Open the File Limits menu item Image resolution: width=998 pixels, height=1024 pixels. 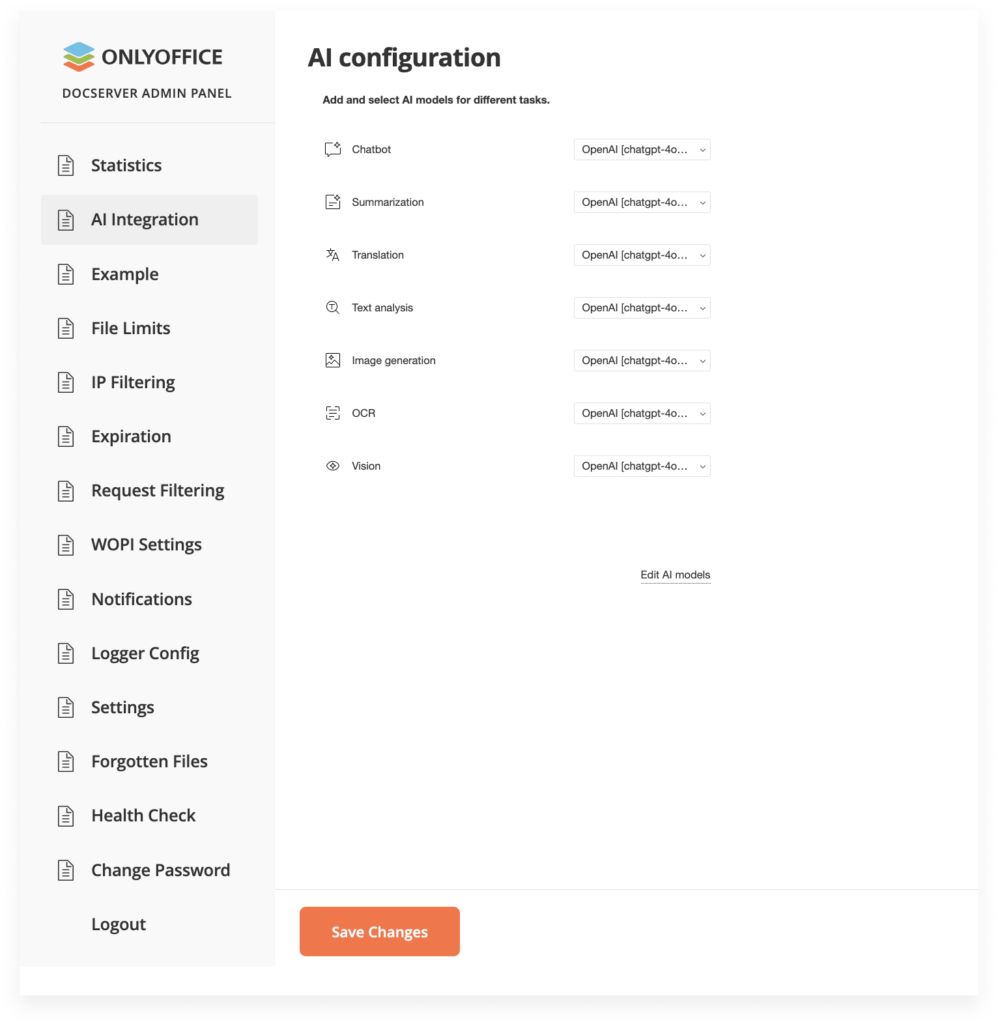pyautogui.click(x=130, y=328)
